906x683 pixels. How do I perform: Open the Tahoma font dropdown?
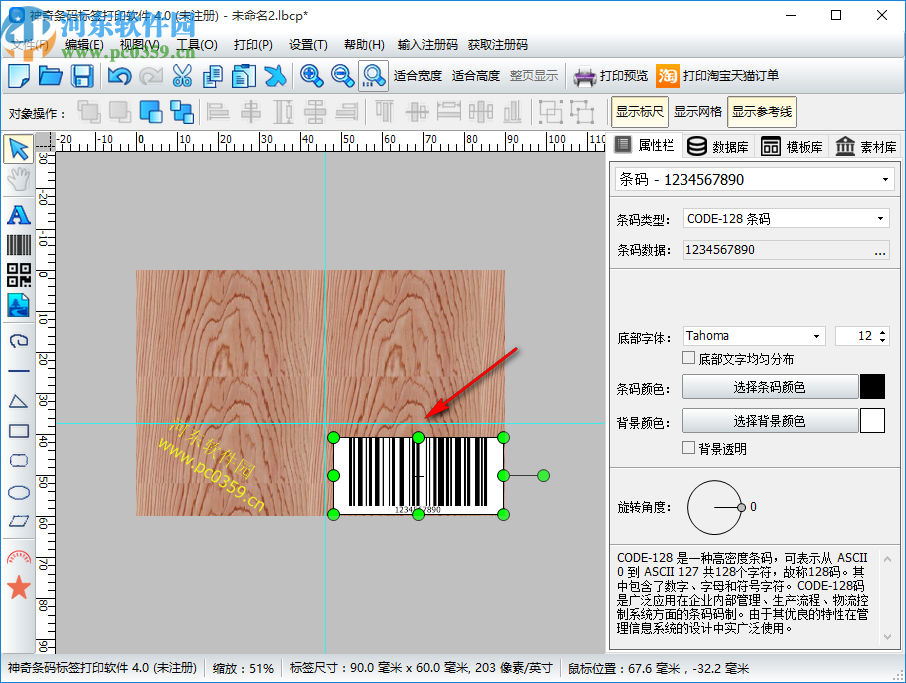(816, 336)
